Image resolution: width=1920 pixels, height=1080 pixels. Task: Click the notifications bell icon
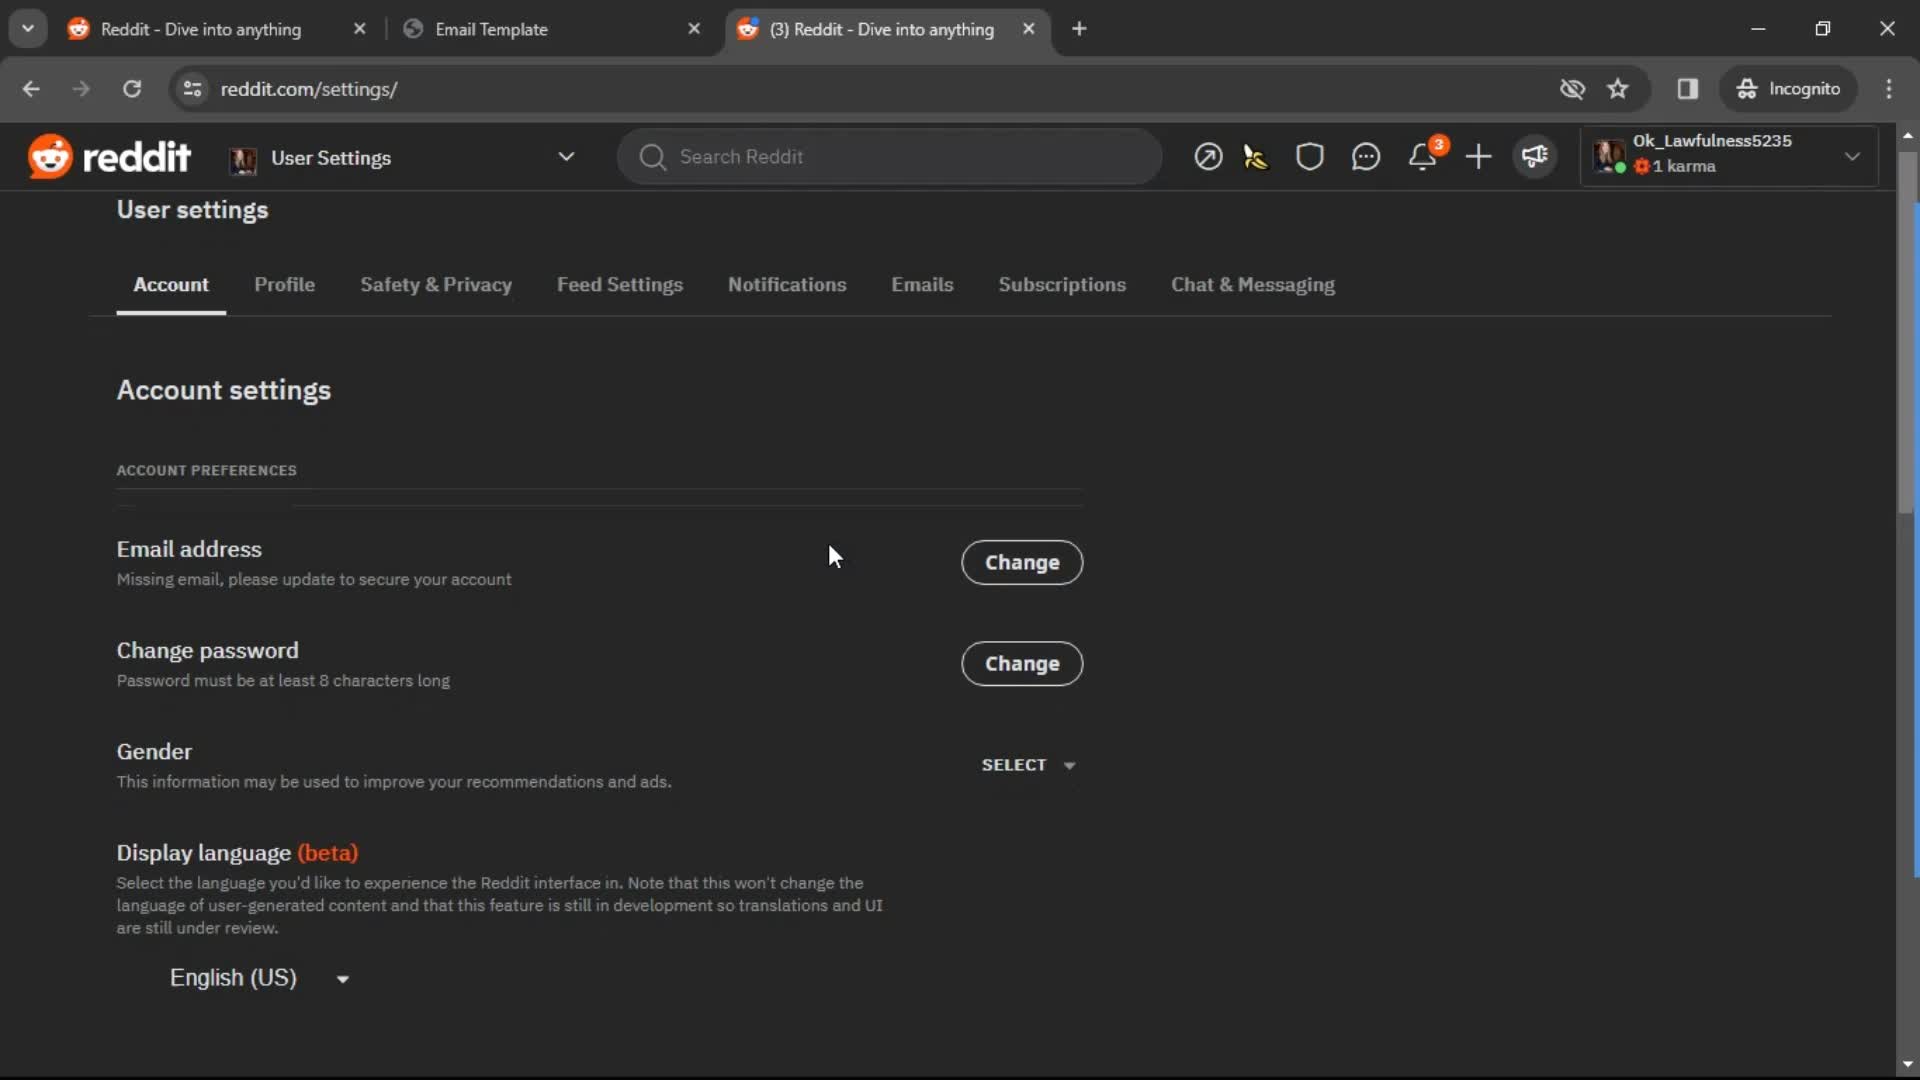(x=1422, y=156)
